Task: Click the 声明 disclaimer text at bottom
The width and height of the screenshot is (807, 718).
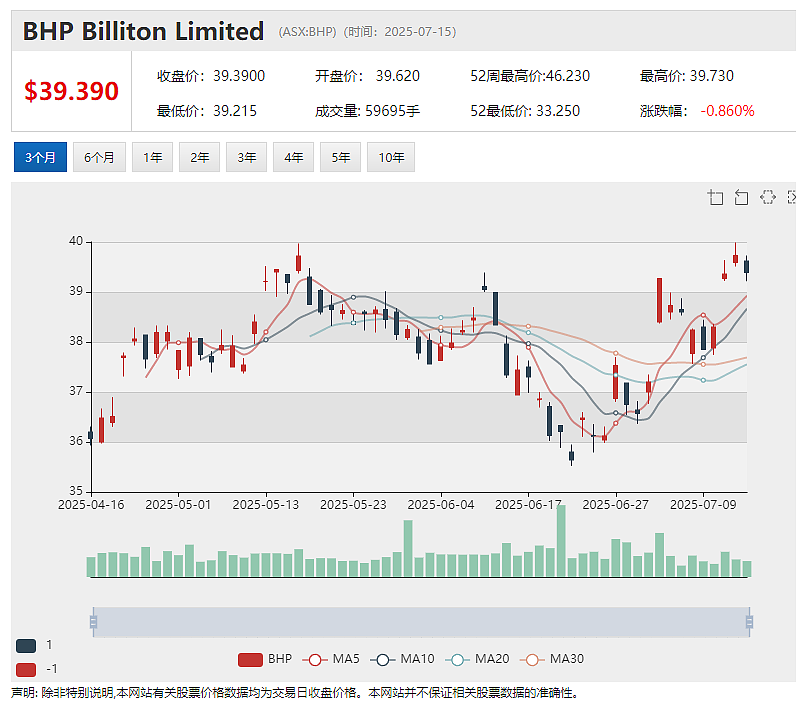Action: click(295, 693)
